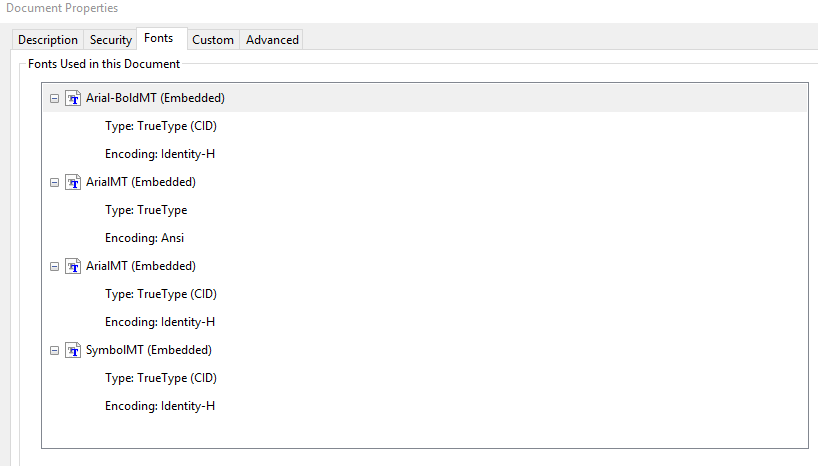Image resolution: width=818 pixels, height=466 pixels.
Task: Select 'Encoding: Identity-H' under SymbolMT
Action: (x=160, y=406)
